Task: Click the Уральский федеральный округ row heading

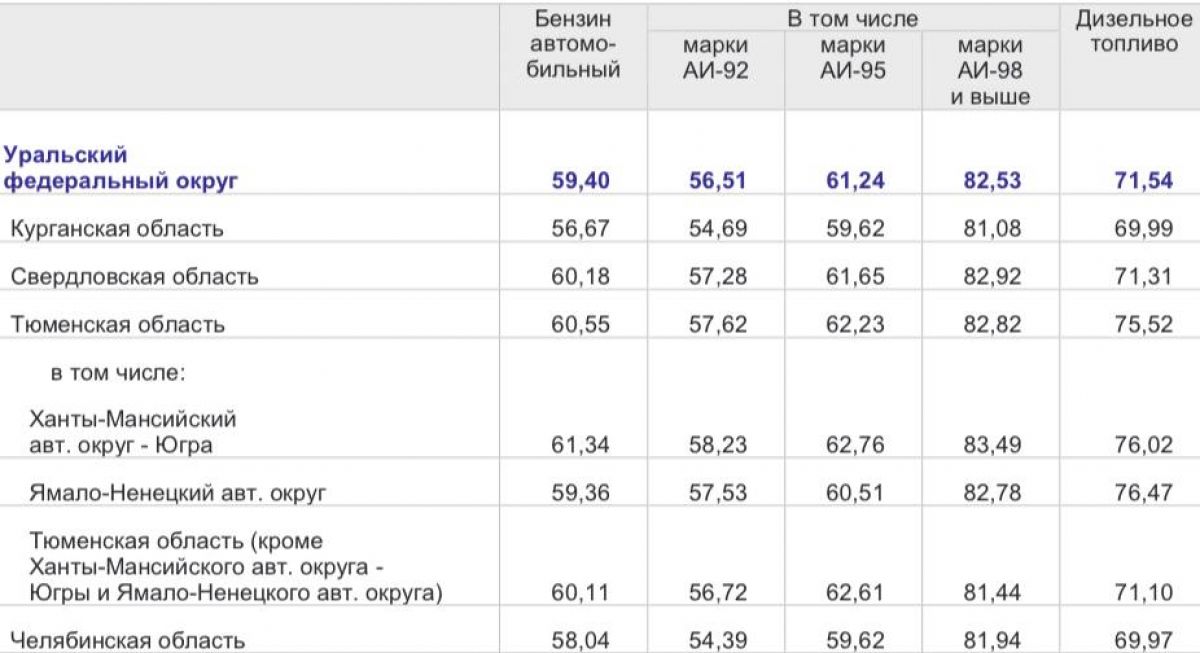Action: tap(121, 168)
